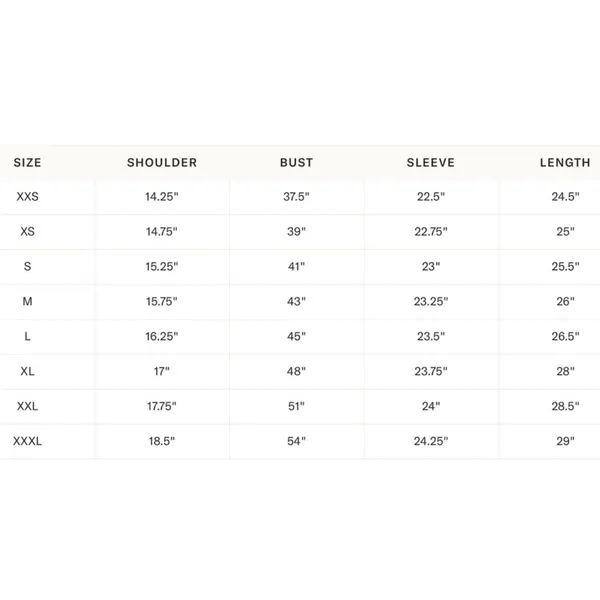Click the 14.25" shoulder value for XXS
This screenshot has width=600, height=600.
(x=162, y=197)
